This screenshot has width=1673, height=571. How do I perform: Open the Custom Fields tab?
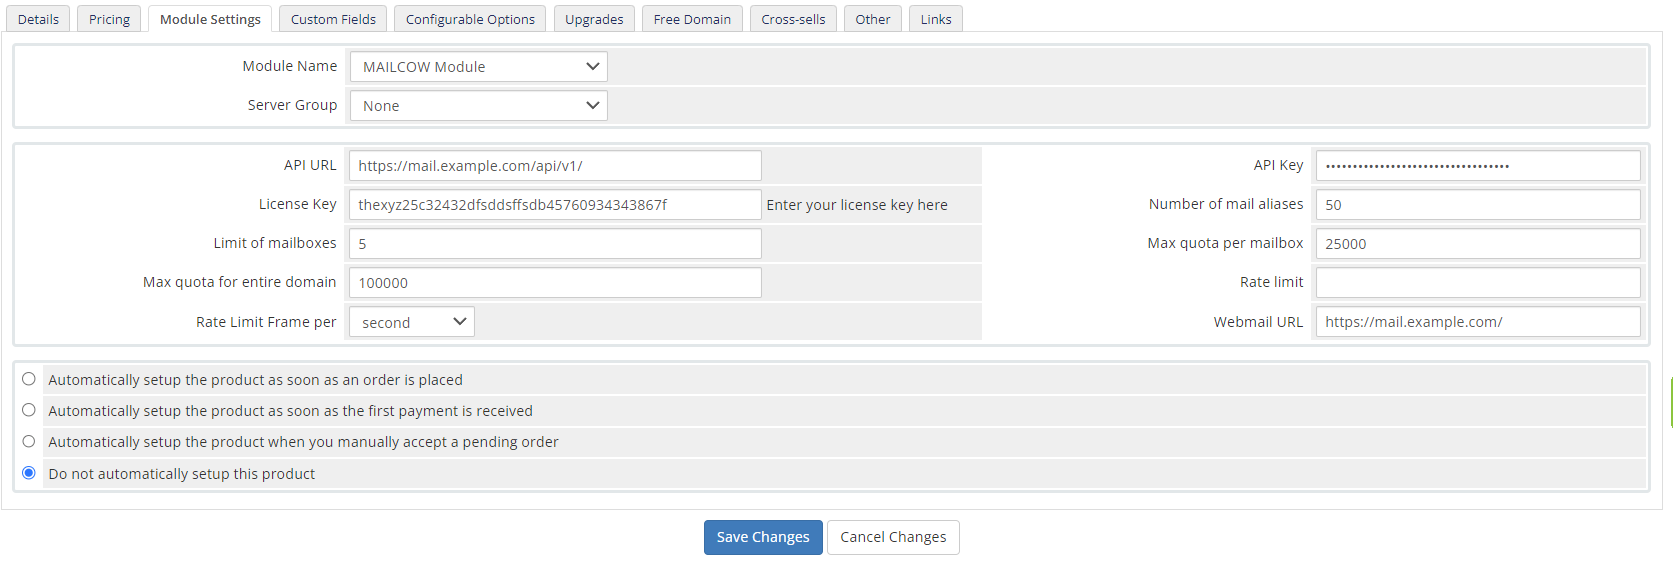click(x=333, y=19)
